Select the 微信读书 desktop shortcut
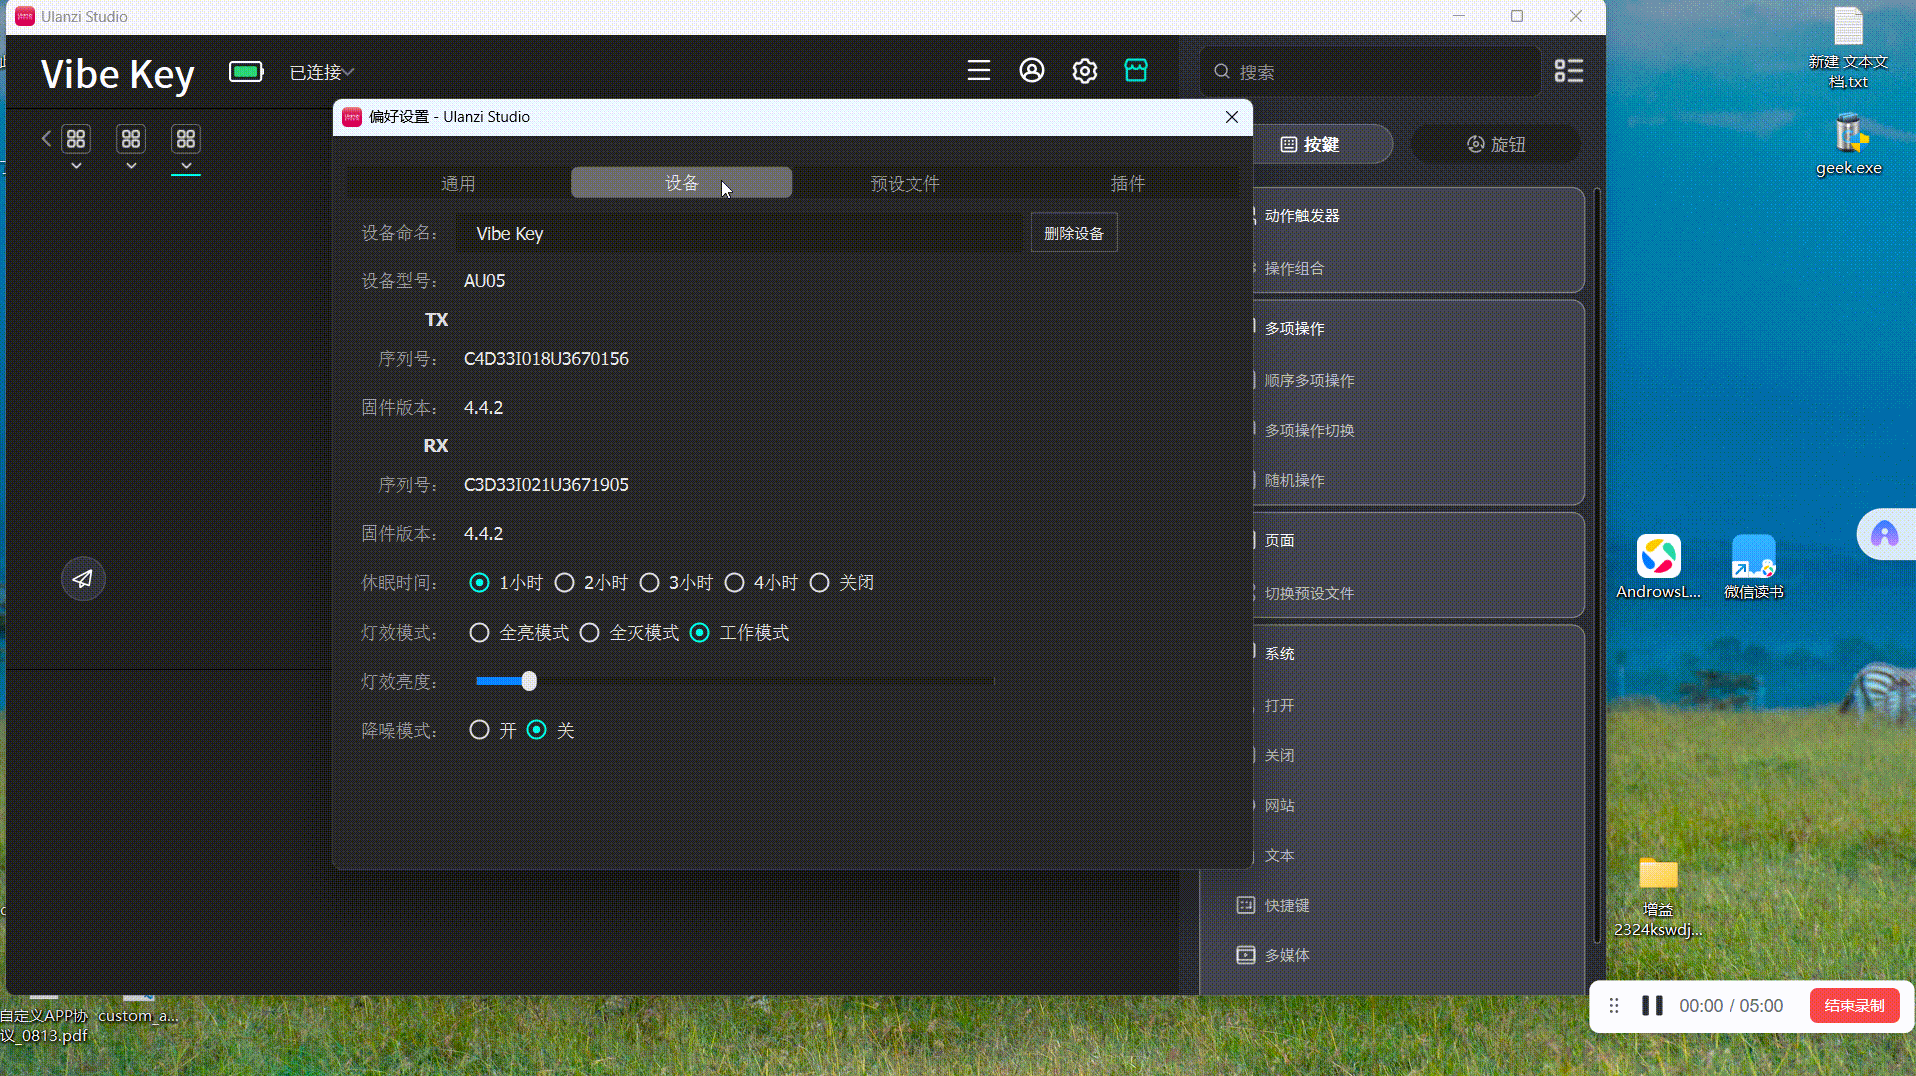Viewport: 1916px width, 1076px height. pos(1754,567)
